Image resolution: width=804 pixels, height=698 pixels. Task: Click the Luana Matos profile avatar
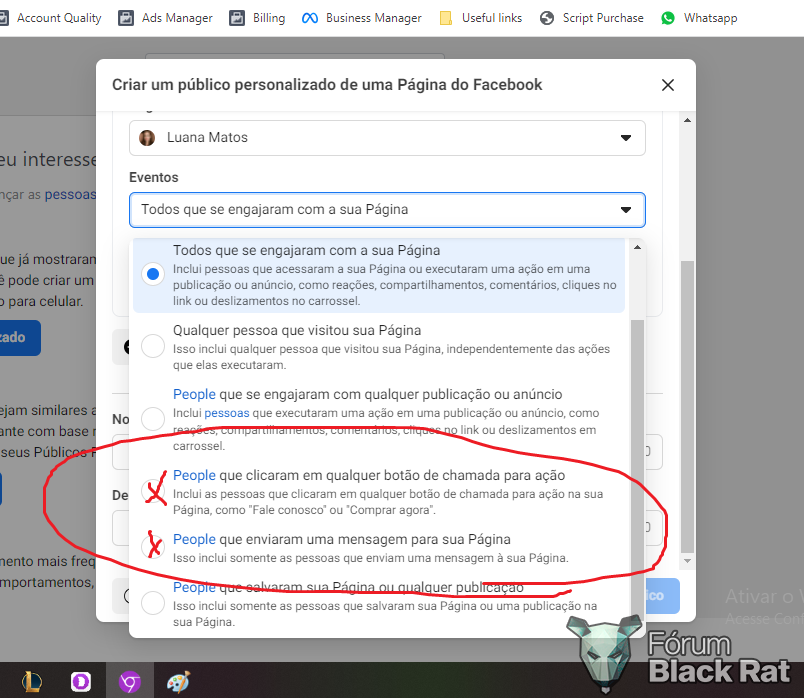tap(147, 138)
